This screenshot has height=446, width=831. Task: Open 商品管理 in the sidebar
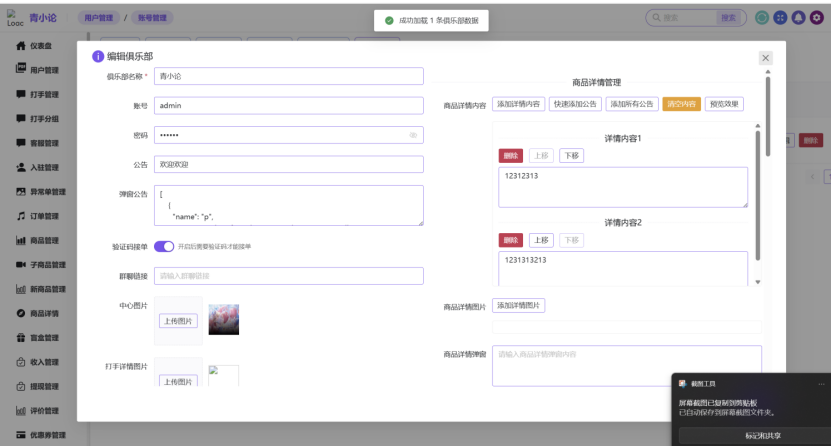37,240
